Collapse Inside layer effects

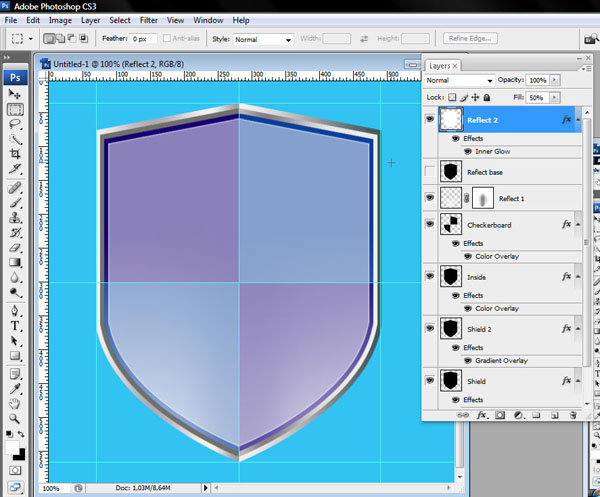578,277
